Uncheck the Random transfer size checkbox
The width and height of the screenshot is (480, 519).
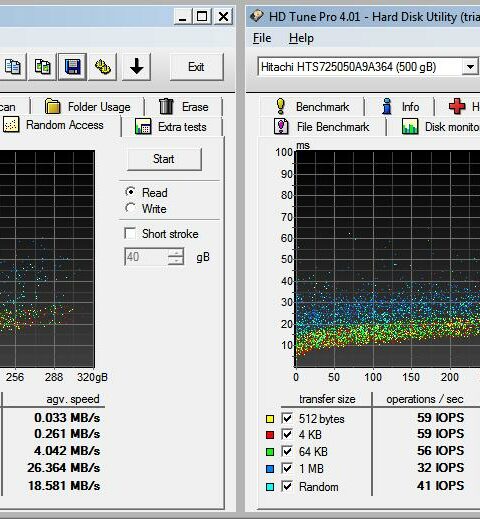287,486
